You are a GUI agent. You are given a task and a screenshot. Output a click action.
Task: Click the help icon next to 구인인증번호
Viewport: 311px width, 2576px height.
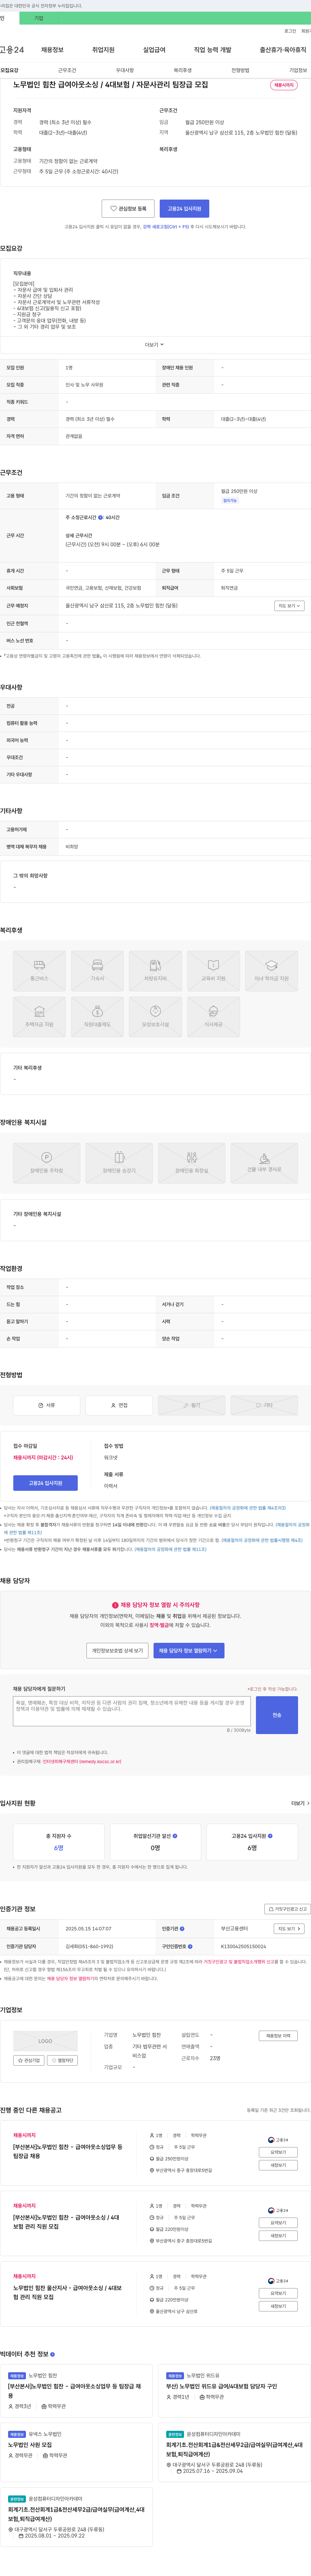[x=190, y=1947]
